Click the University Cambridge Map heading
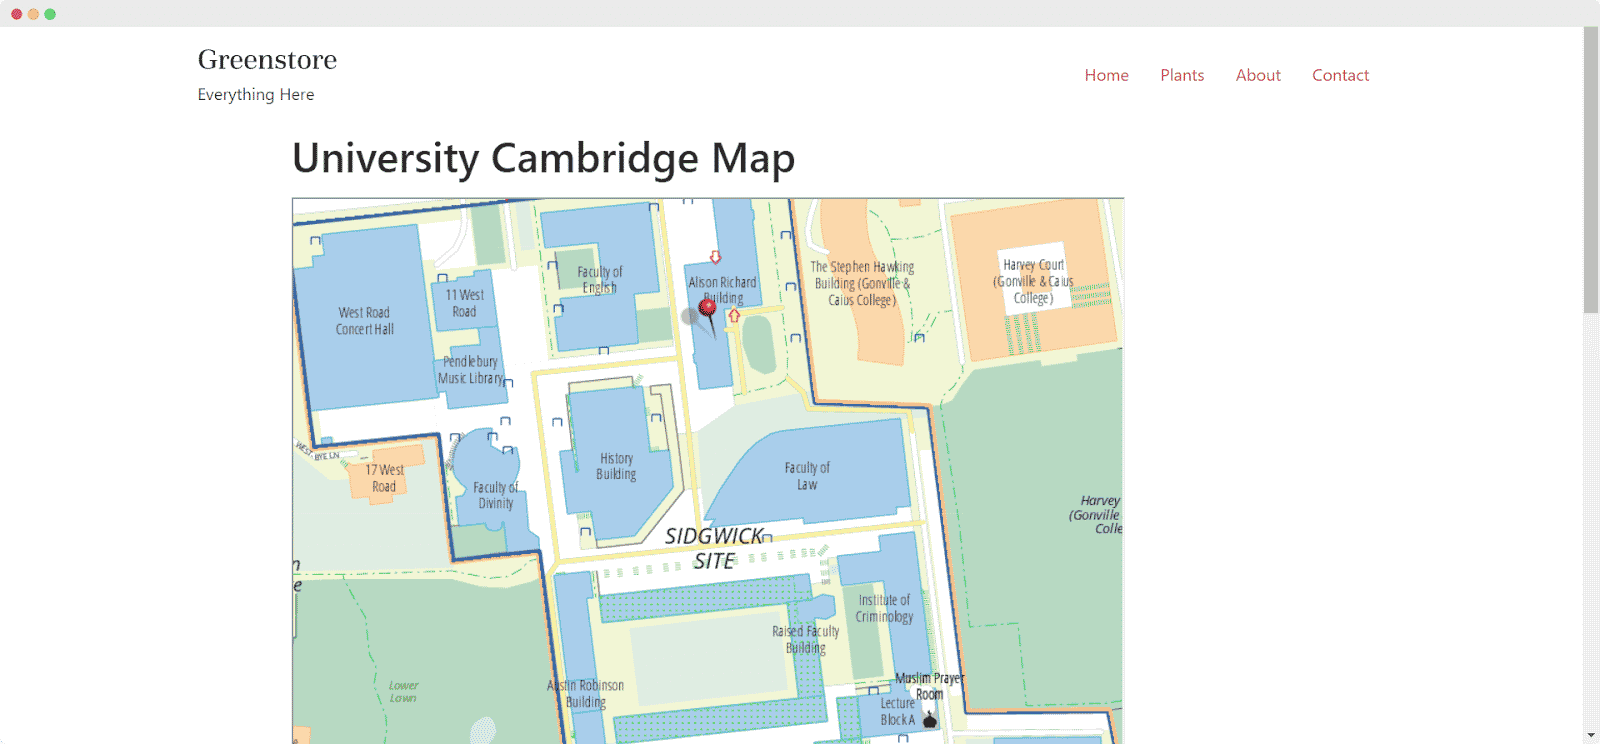This screenshot has height=744, width=1600. click(543, 158)
